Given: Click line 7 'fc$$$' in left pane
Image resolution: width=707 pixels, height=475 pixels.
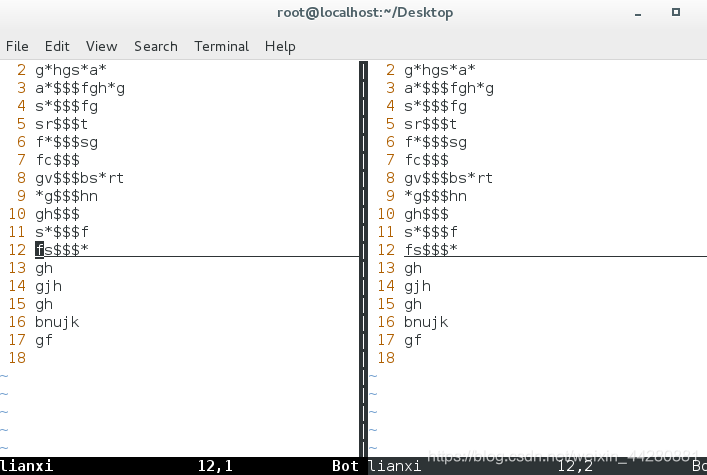Looking at the screenshot, I should pos(57,160).
